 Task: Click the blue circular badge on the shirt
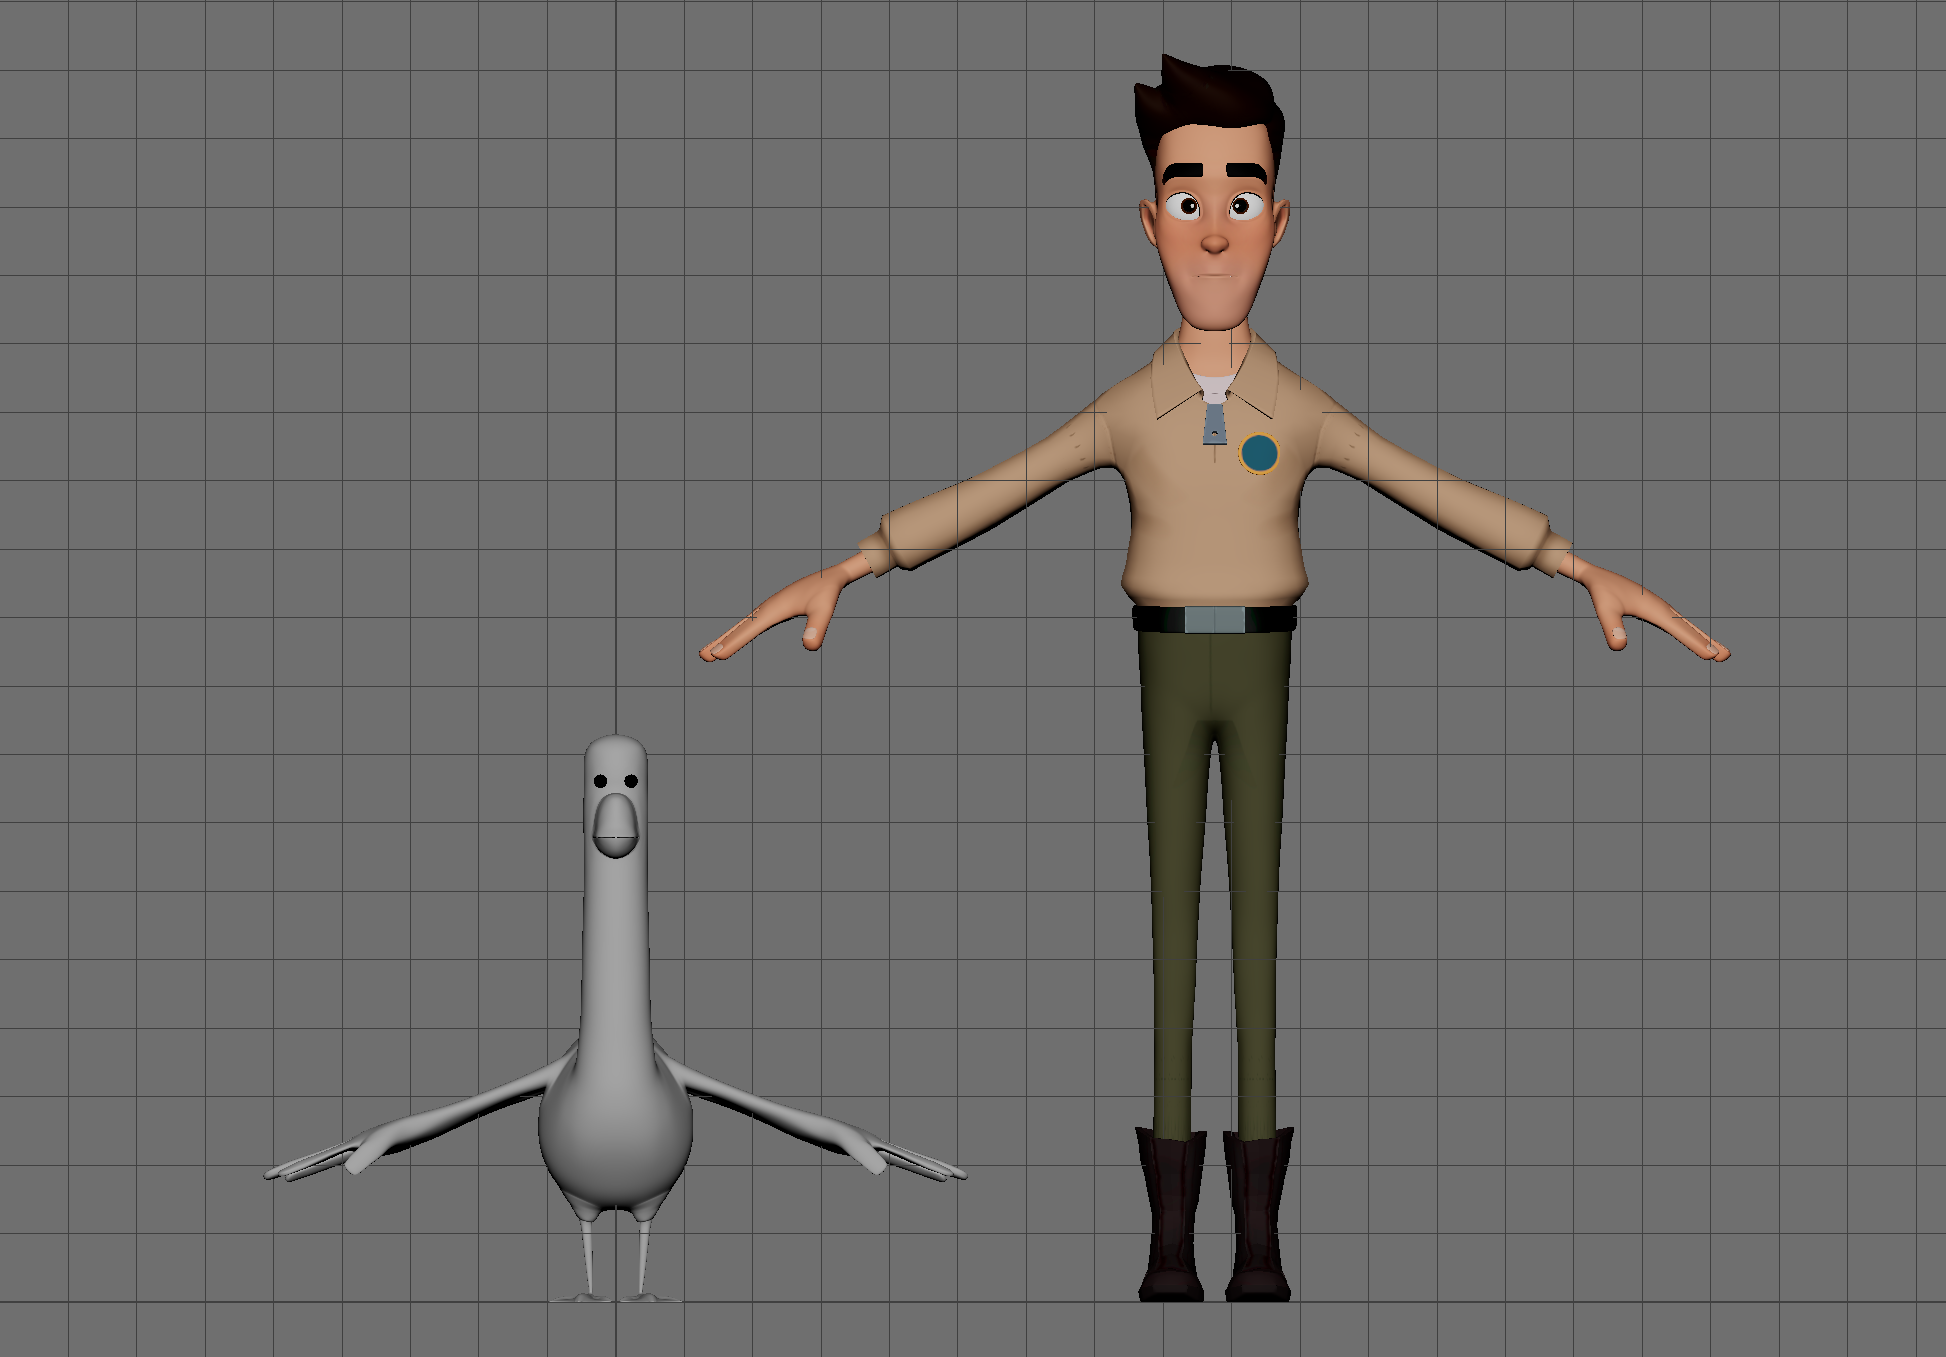pos(1259,453)
